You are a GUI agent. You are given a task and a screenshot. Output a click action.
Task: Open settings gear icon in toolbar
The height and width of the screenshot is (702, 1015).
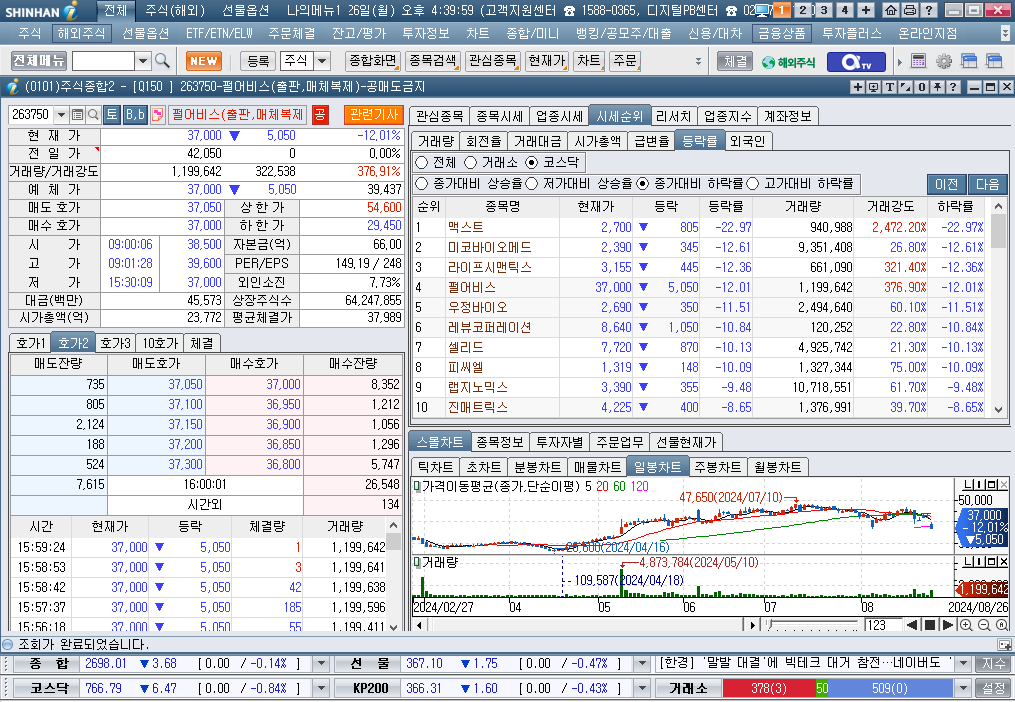(x=944, y=61)
